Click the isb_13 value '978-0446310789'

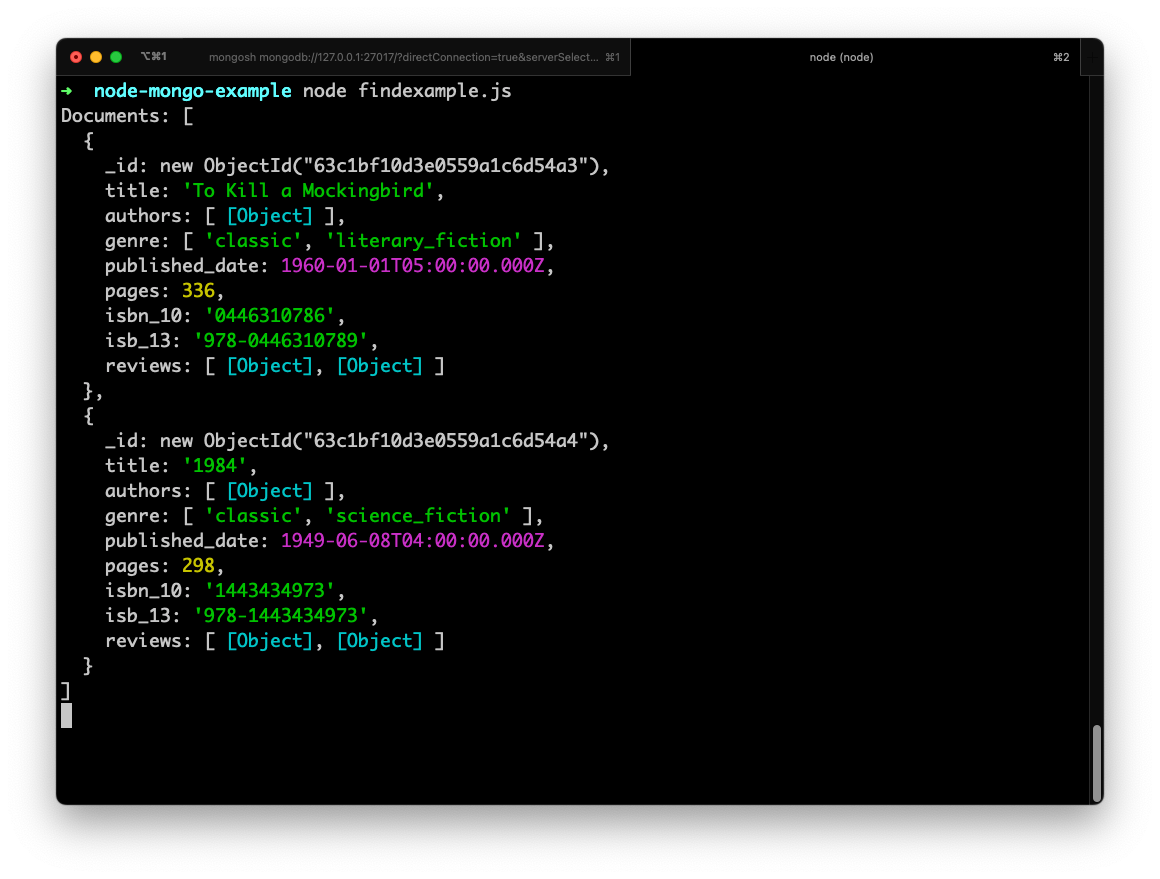281,341
